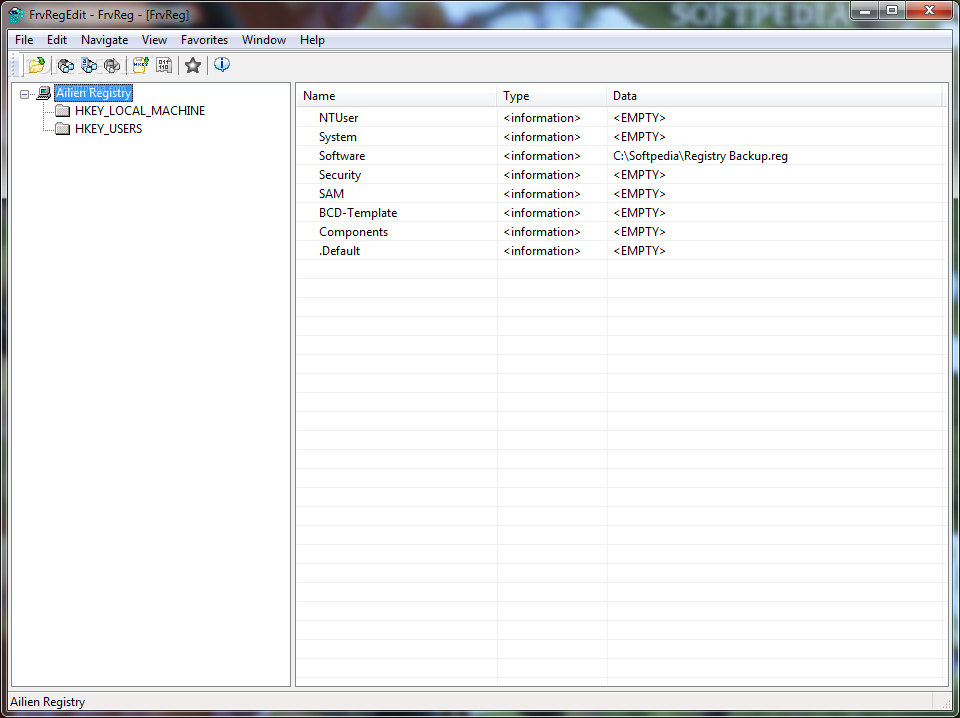Open the File menu
960x718 pixels.
coord(24,40)
